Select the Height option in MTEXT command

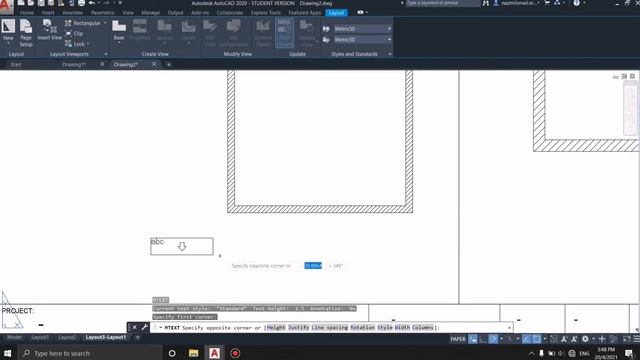[x=276, y=327]
